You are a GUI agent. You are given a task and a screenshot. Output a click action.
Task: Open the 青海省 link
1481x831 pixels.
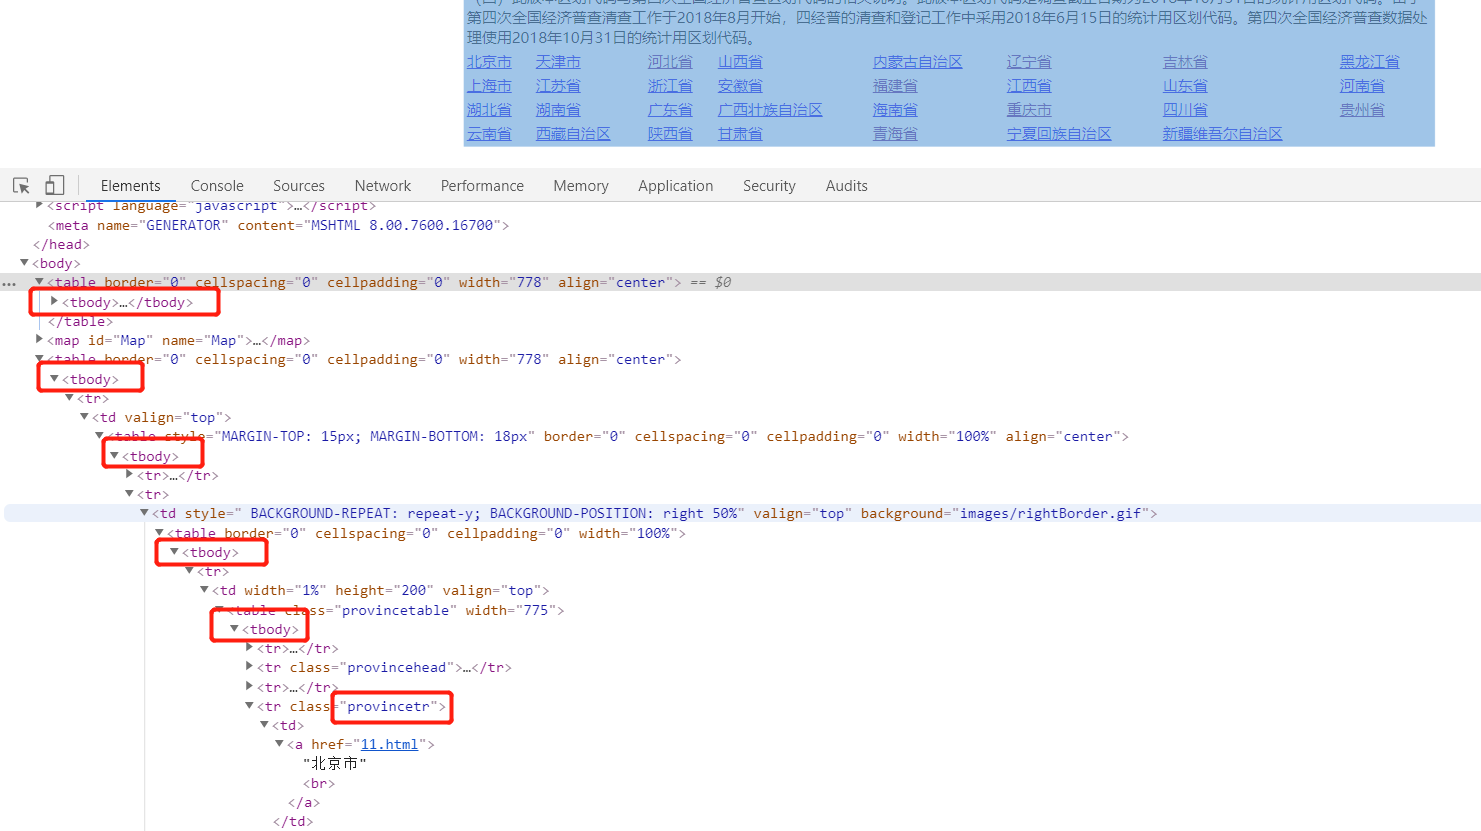tap(895, 134)
